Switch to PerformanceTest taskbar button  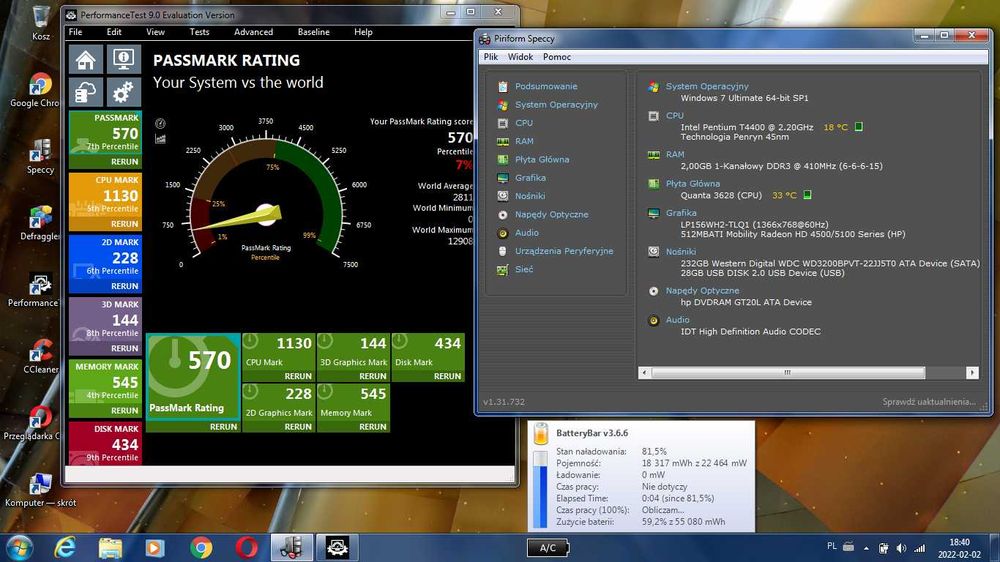pos(337,548)
